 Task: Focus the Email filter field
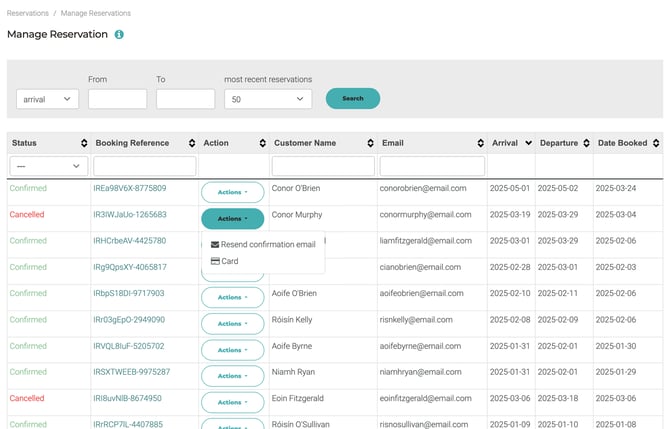coord(432,166)
